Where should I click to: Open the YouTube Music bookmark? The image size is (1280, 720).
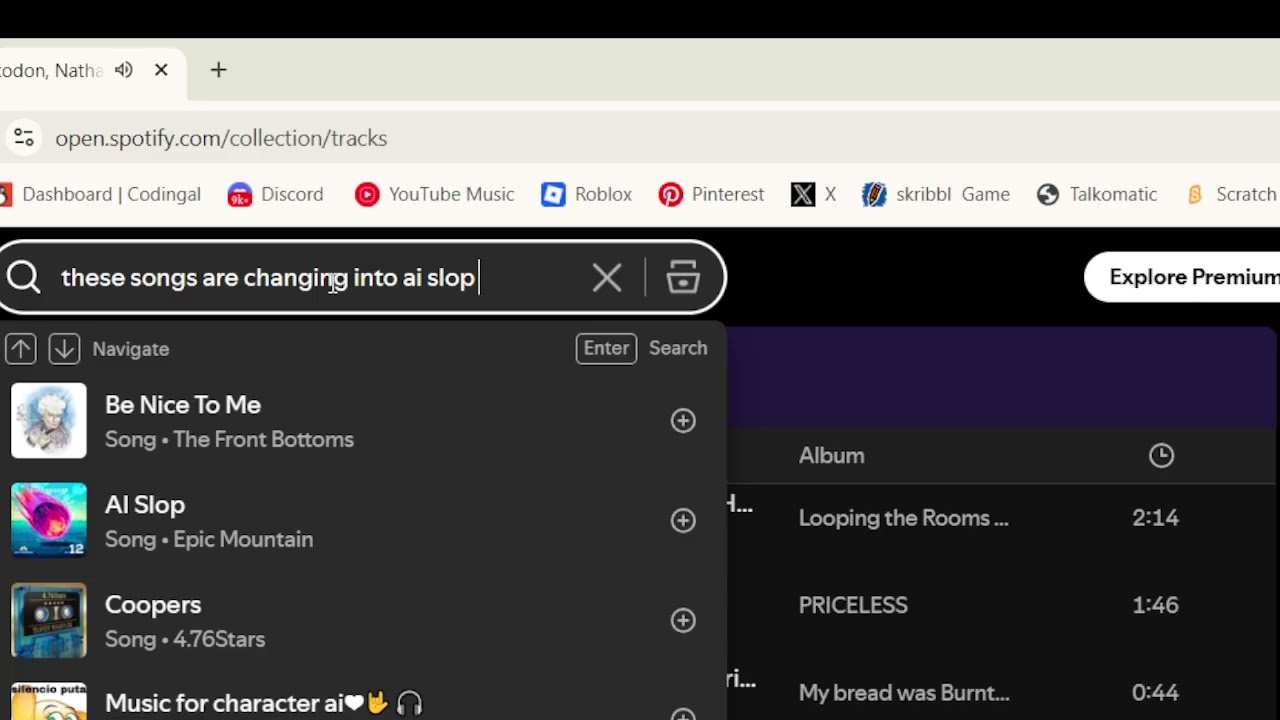click(x=435, y=194)
